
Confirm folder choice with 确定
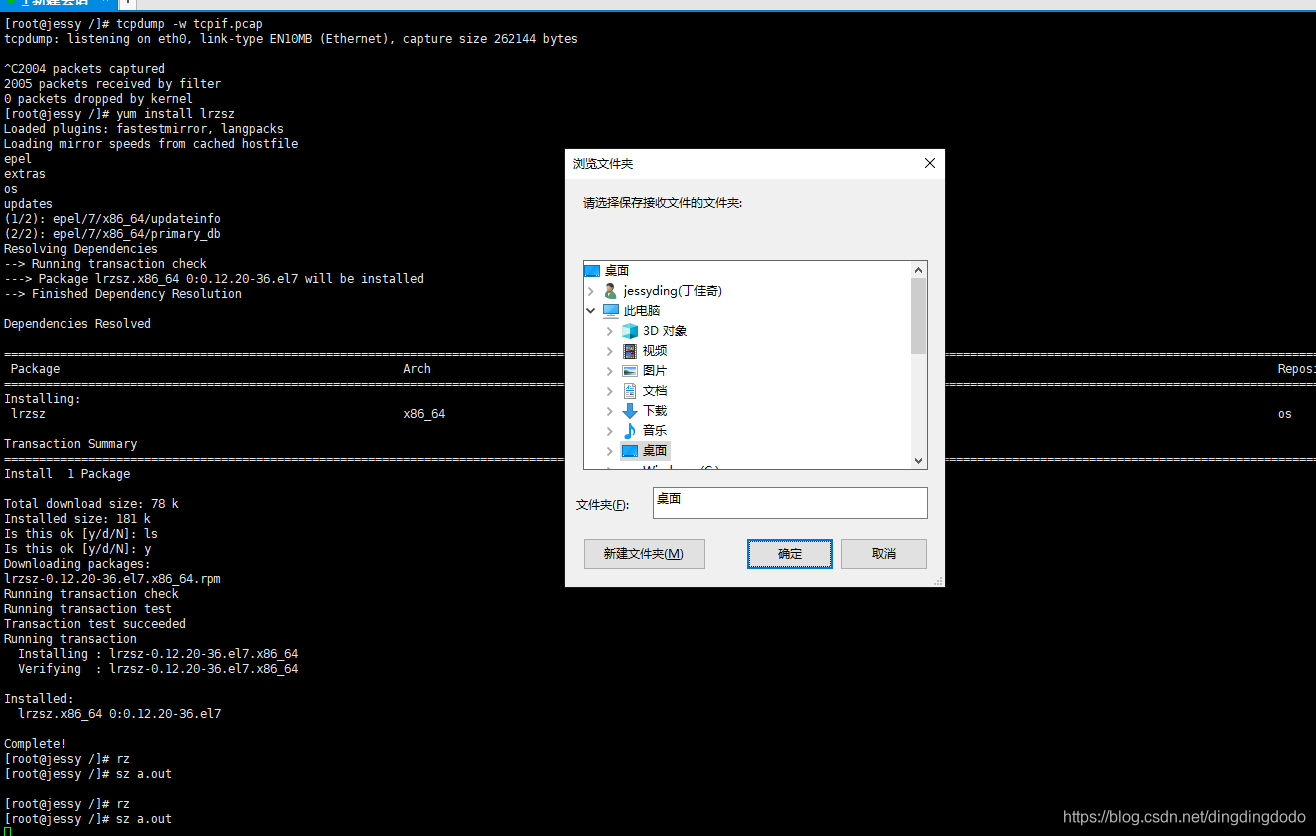[x=790, y=554]
